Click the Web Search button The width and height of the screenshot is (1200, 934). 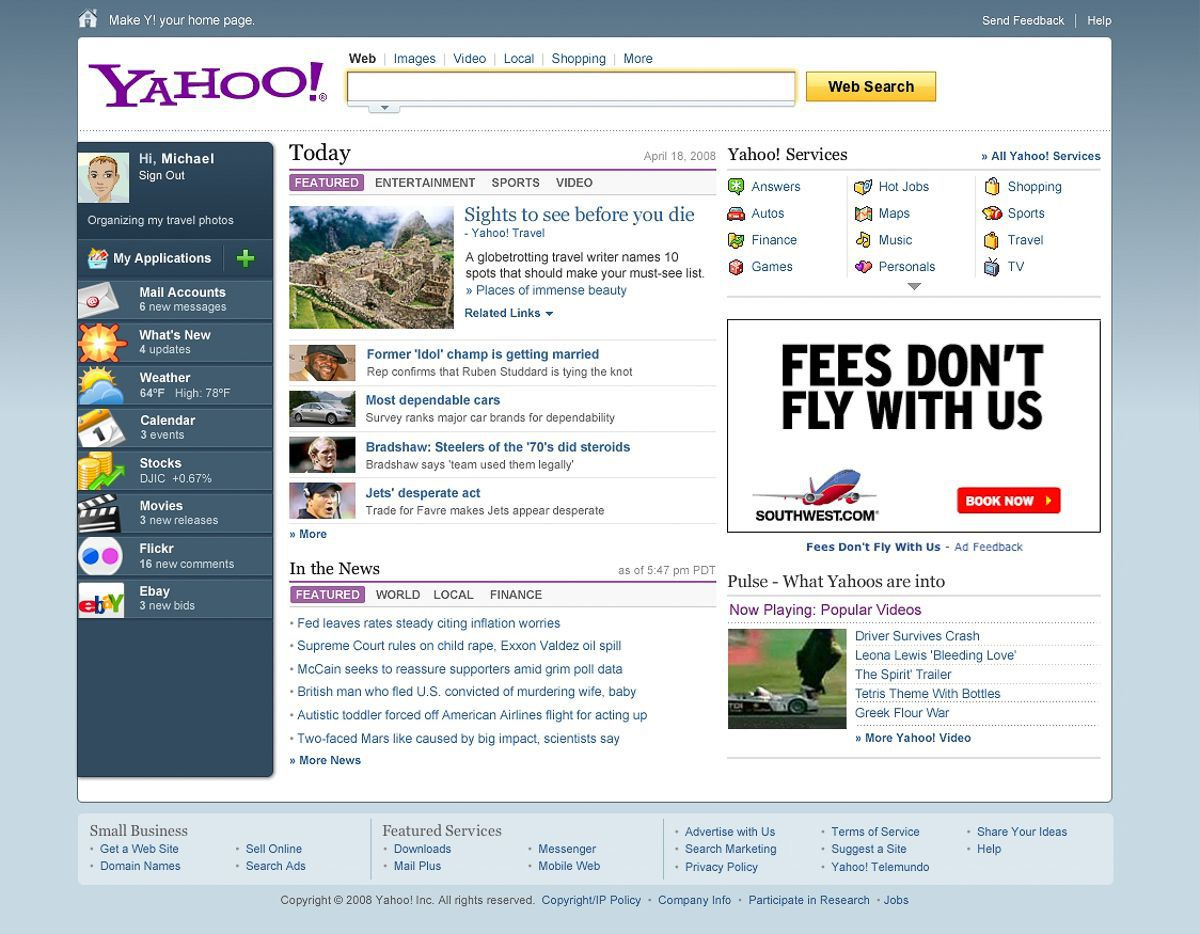pyautogui.click(x=871, y=87)
